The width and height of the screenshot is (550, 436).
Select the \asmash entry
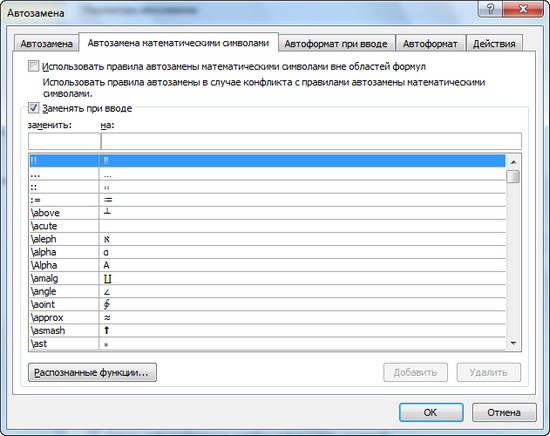[267, 330]
